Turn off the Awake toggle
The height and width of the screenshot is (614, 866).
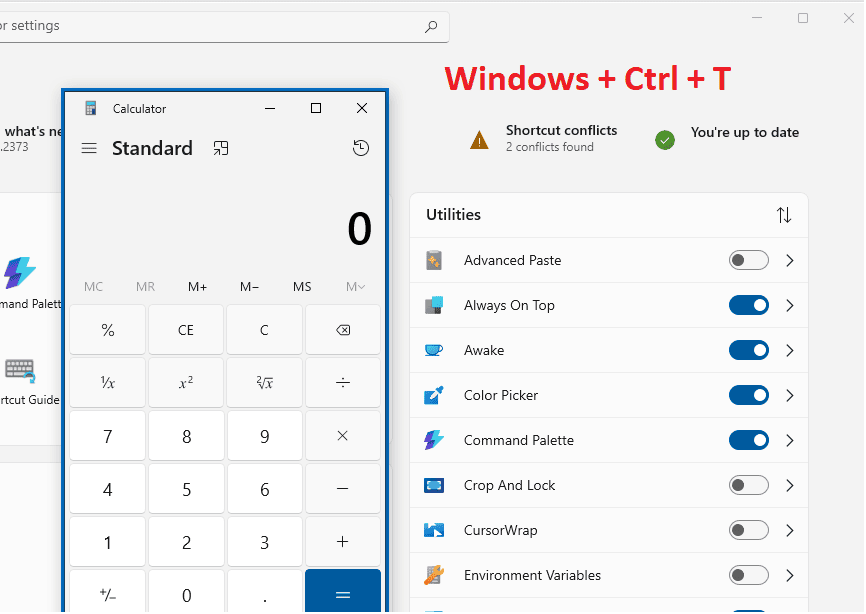(748, 350)
